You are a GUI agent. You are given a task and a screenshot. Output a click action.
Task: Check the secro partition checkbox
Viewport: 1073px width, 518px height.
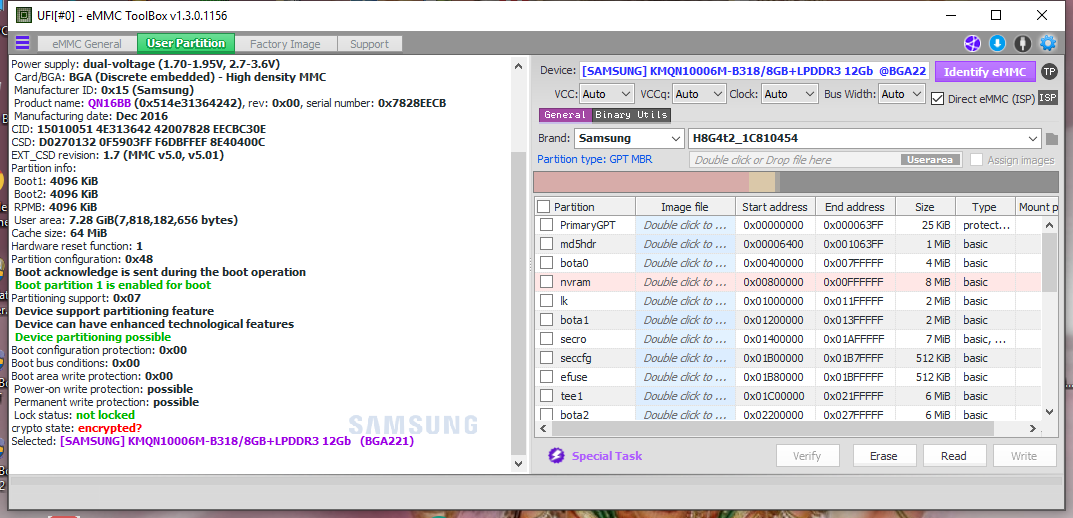tap(546, 339)
